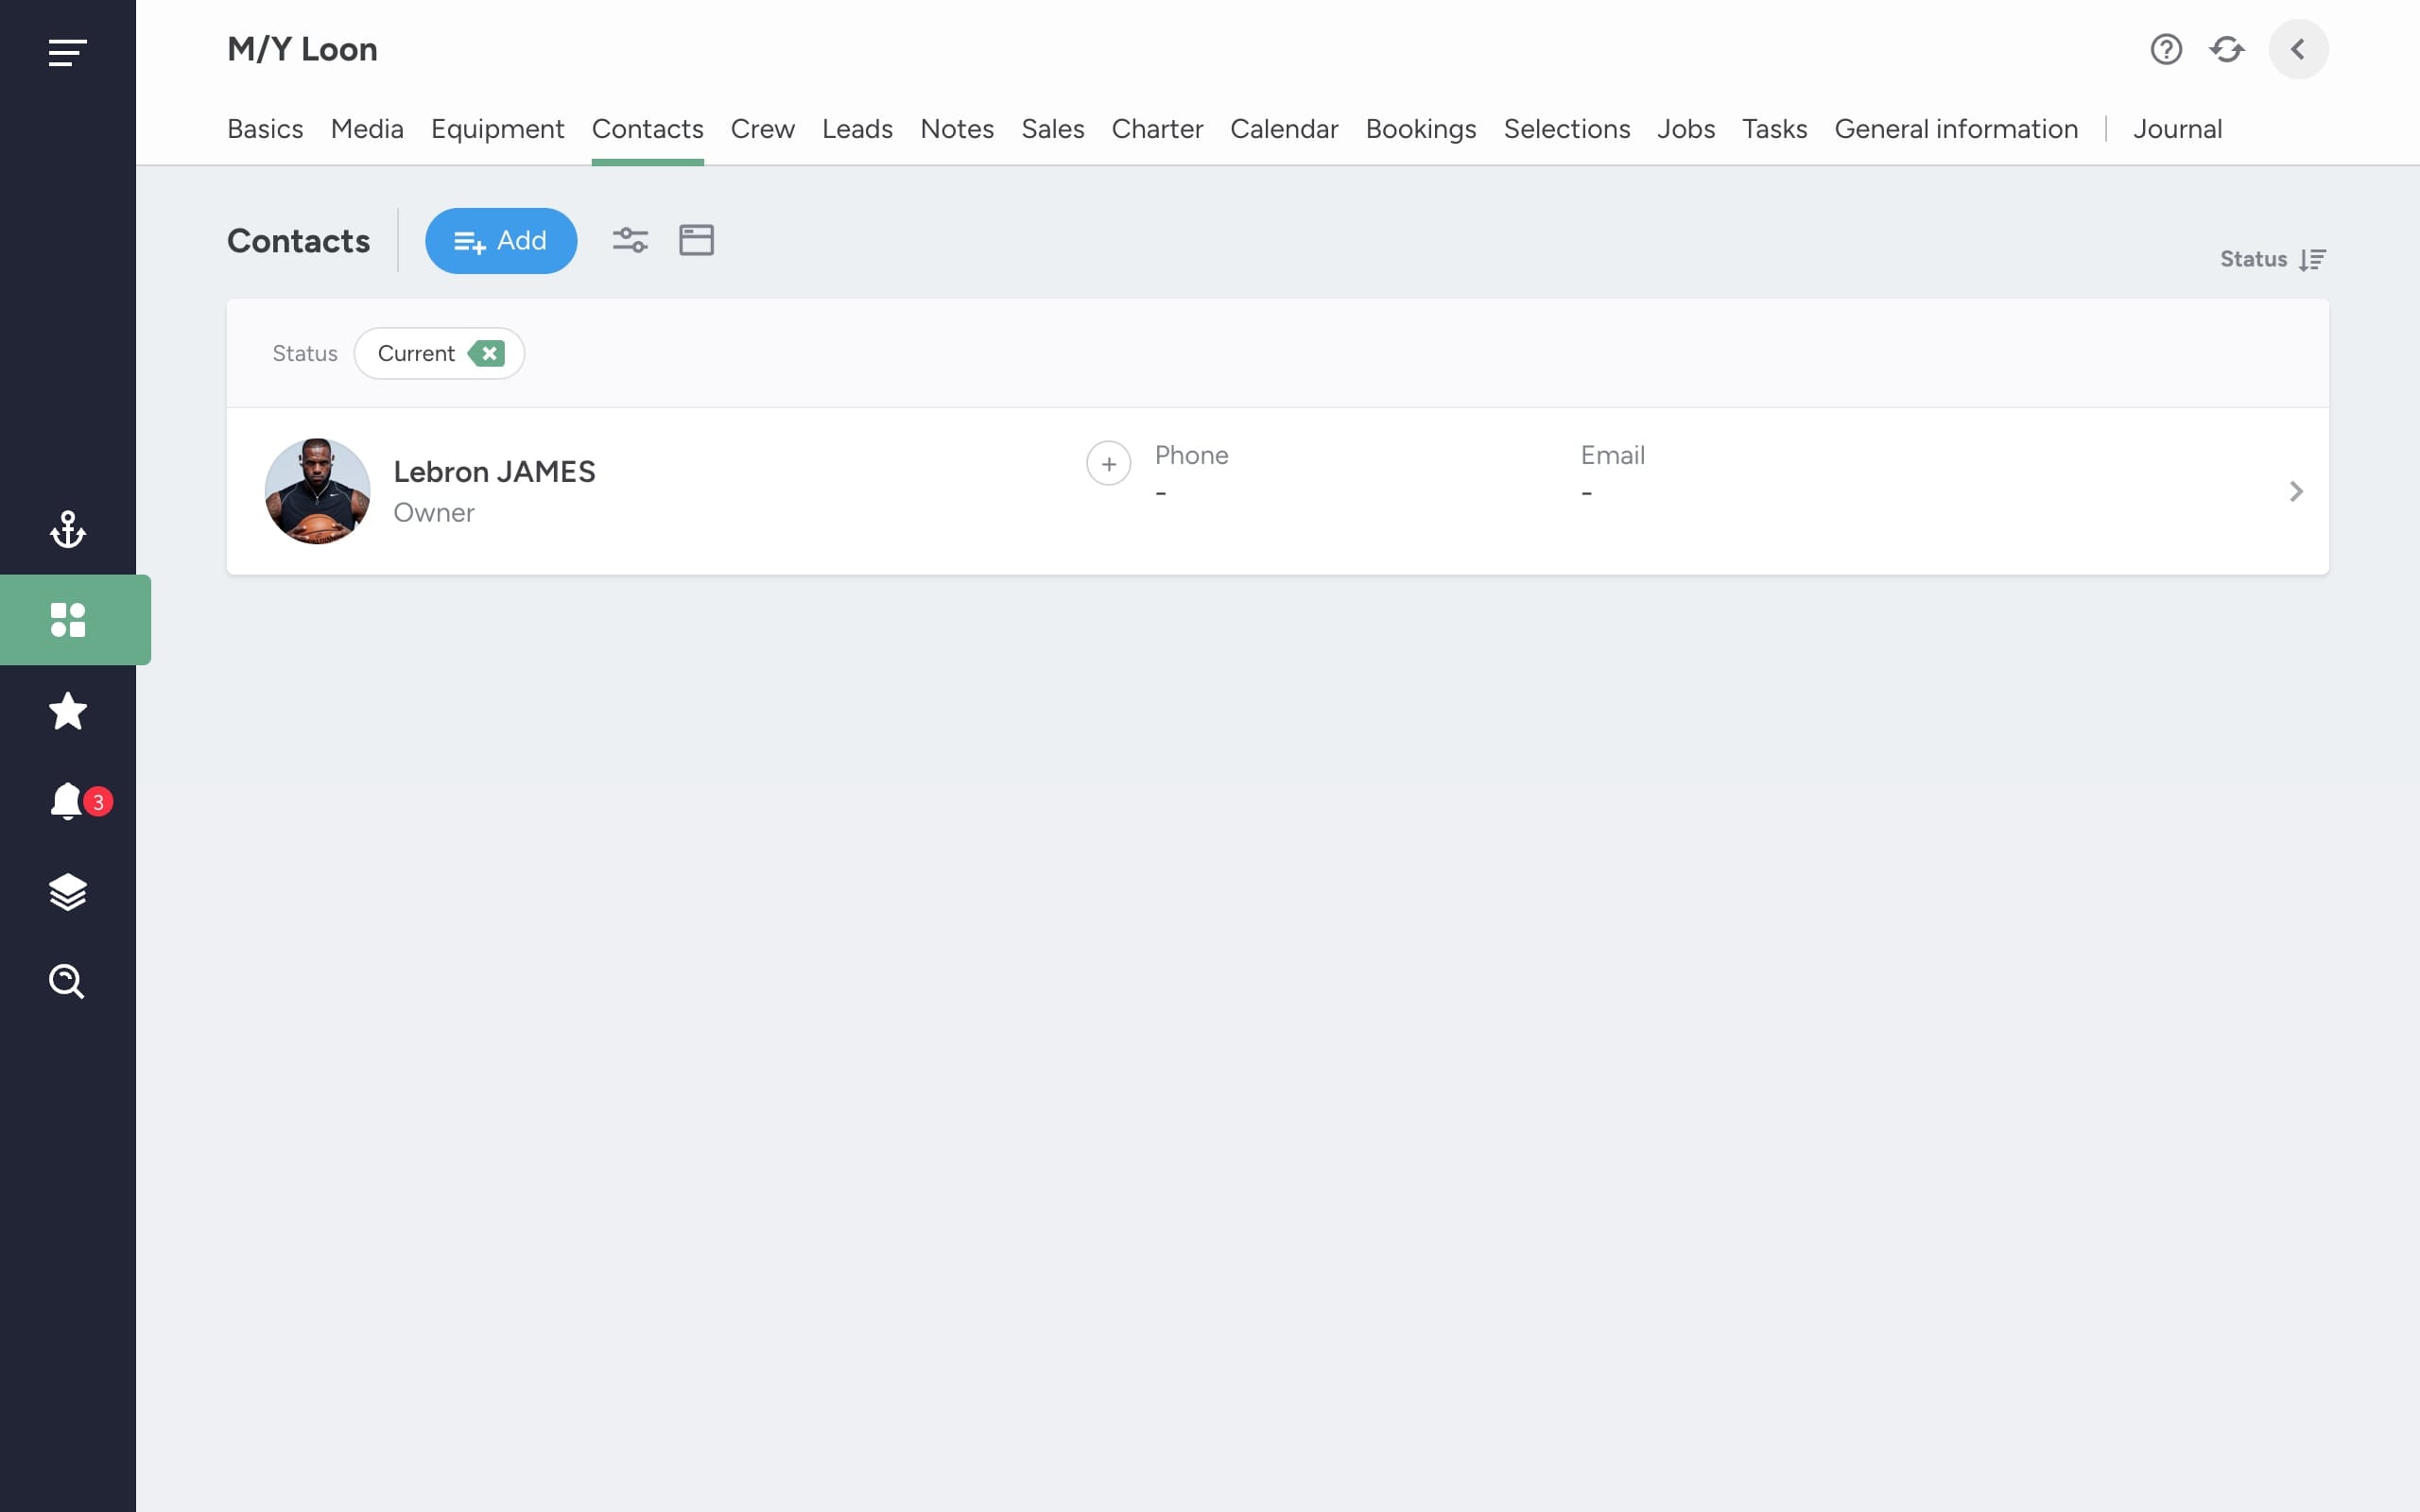Viewport: 2420px width, 1512px height.
Task: Click the Add contact button
Action: [501, 241]
